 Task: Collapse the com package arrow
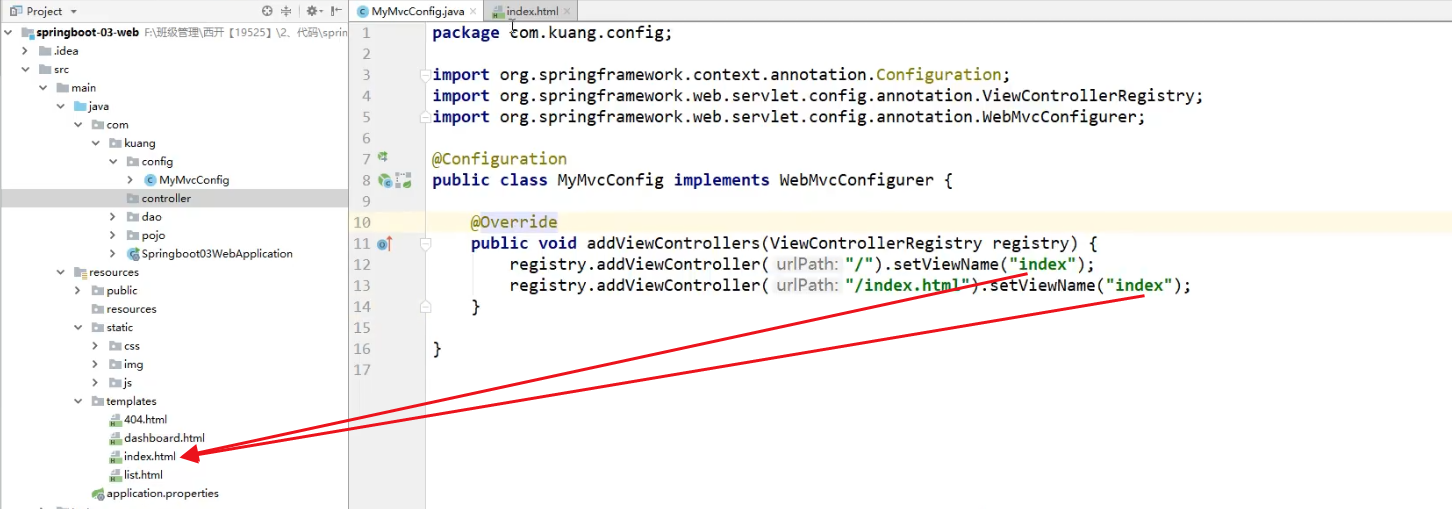click(78, 125)
